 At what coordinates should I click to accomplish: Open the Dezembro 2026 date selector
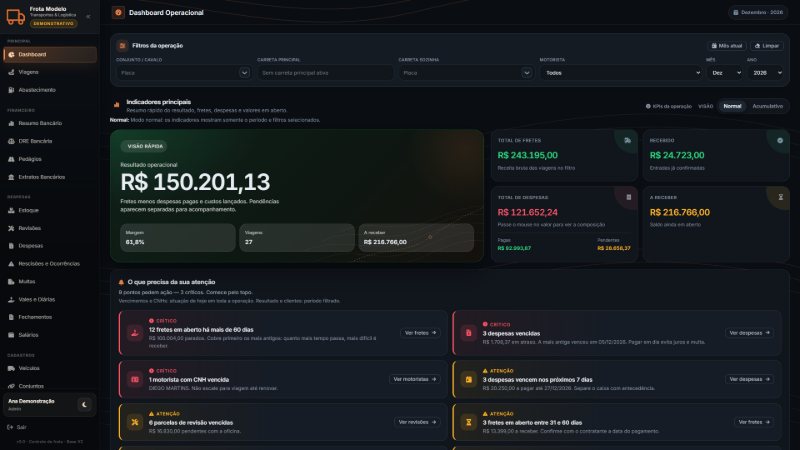[x=758, y=12]
